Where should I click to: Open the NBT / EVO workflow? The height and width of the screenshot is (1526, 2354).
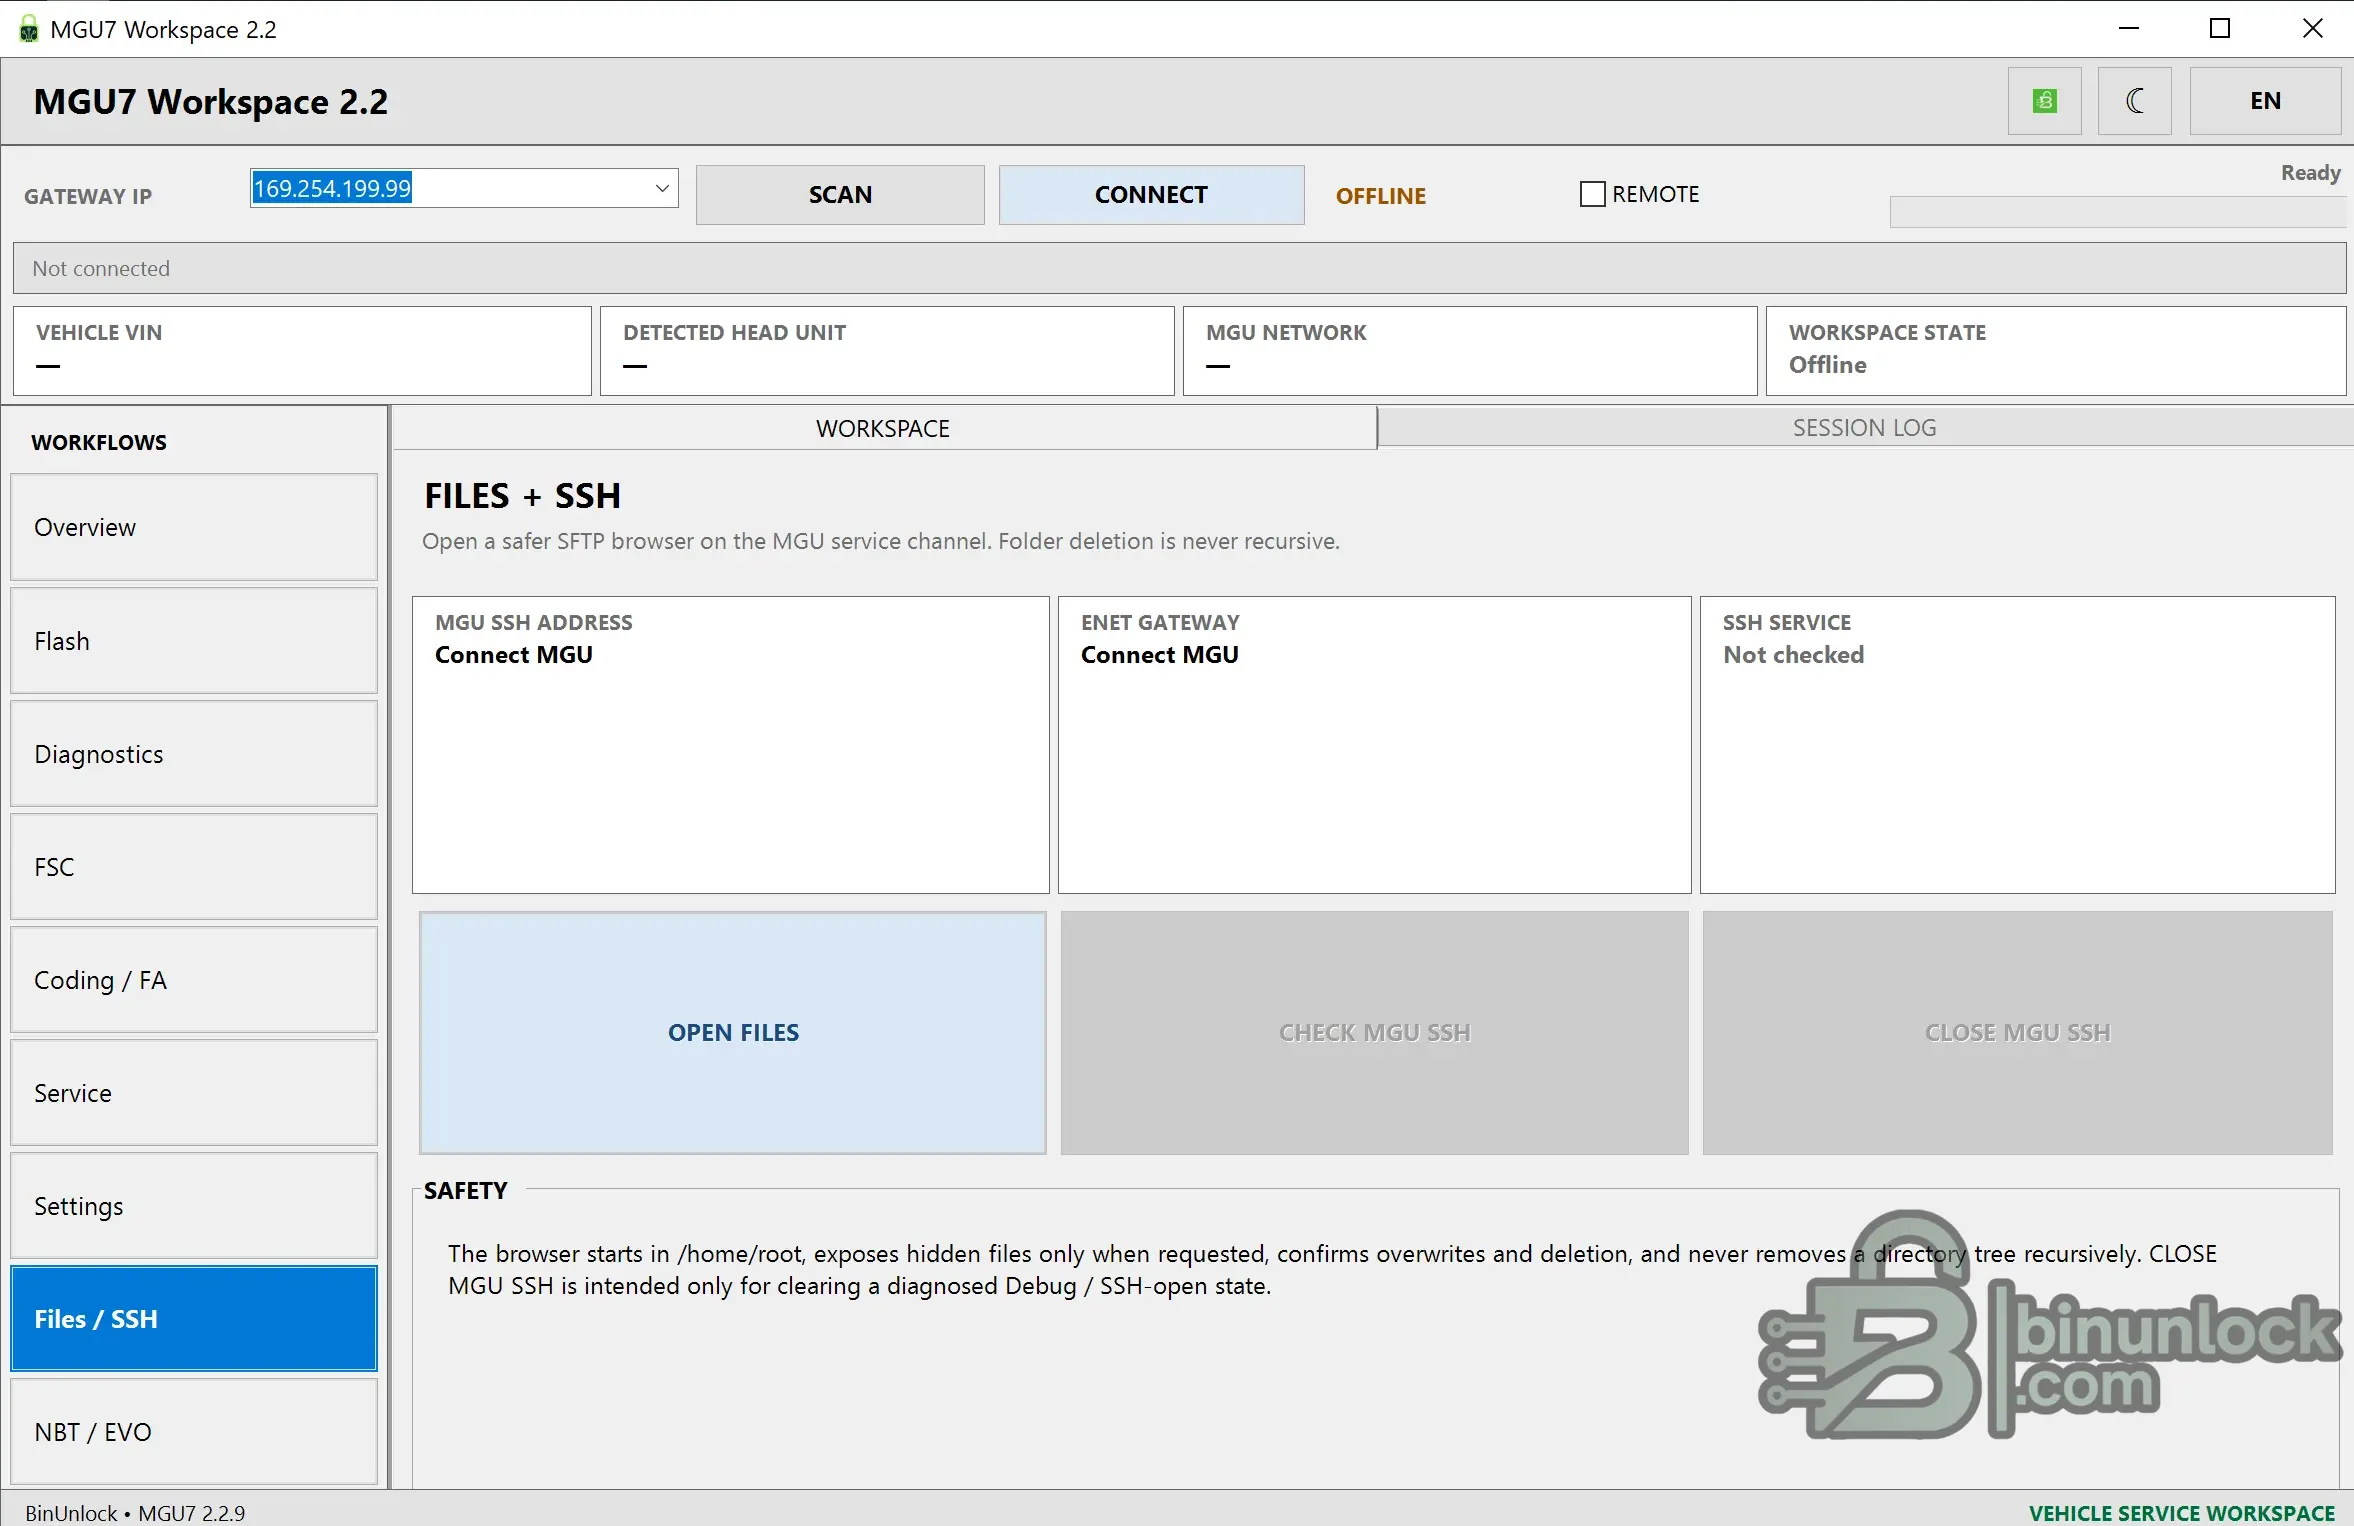[194, 1431]
